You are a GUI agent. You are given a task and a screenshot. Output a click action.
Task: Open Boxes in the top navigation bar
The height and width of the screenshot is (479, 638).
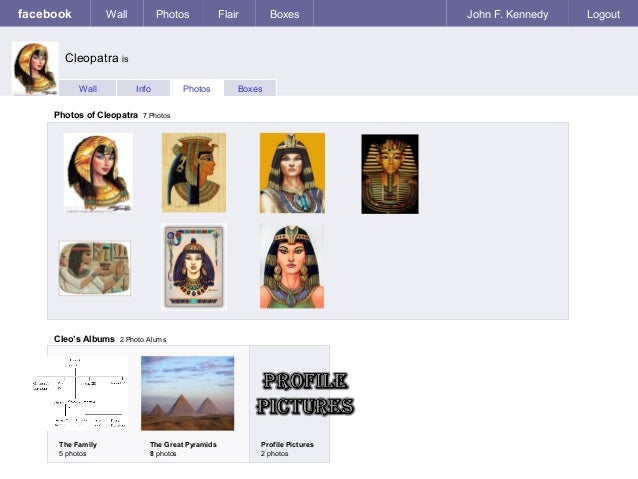pyautogui.click(x=284, y=14)
